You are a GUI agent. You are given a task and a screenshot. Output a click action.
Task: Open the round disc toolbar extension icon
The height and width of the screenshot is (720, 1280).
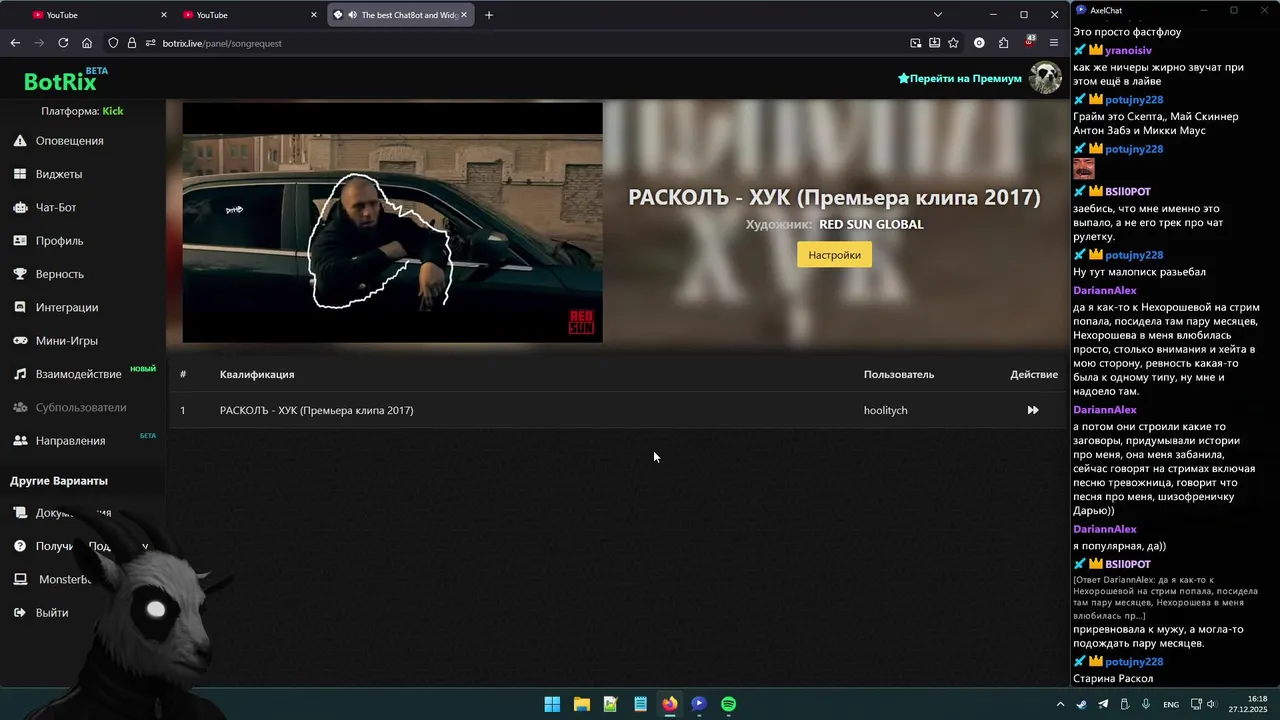click(x=979, y=43)
